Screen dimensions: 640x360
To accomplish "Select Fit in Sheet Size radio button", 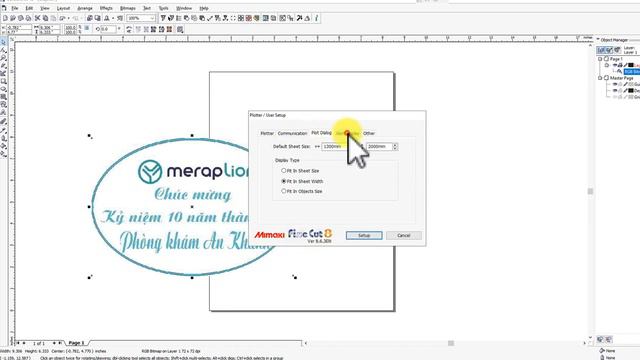I will coord(284,171).
